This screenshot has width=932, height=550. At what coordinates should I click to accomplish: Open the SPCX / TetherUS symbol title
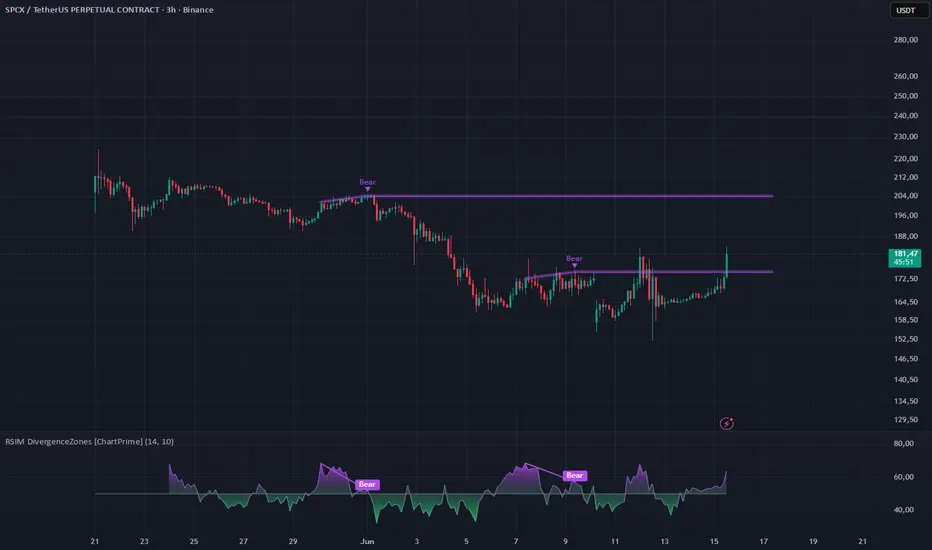[109, 10]
